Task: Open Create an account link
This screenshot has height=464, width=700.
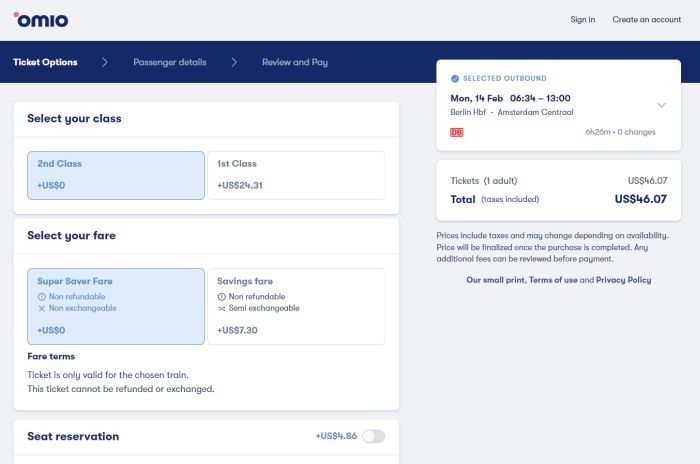Action: point(646,20)
